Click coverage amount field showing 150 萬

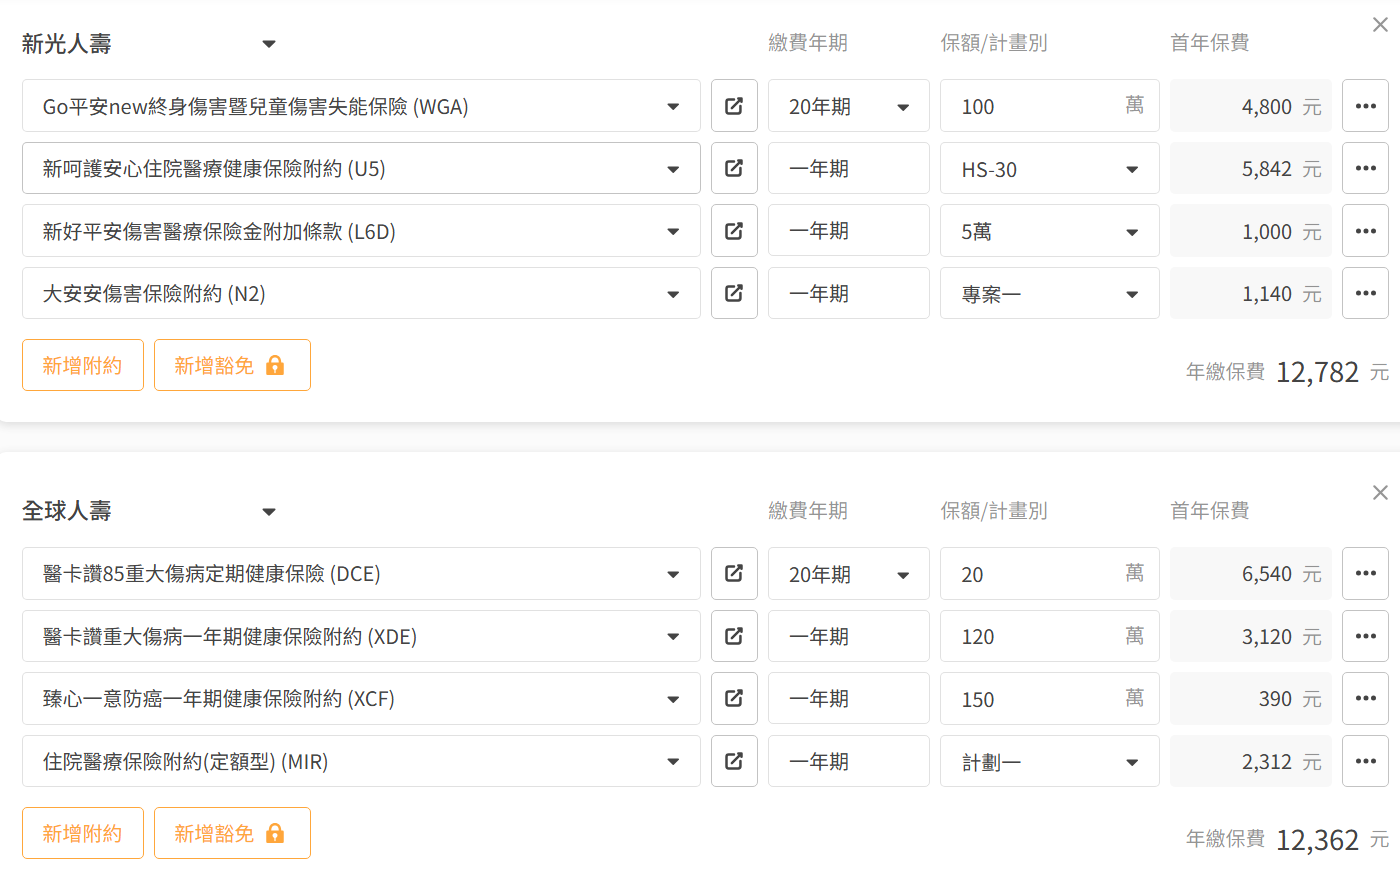(x=1035, y=699)
